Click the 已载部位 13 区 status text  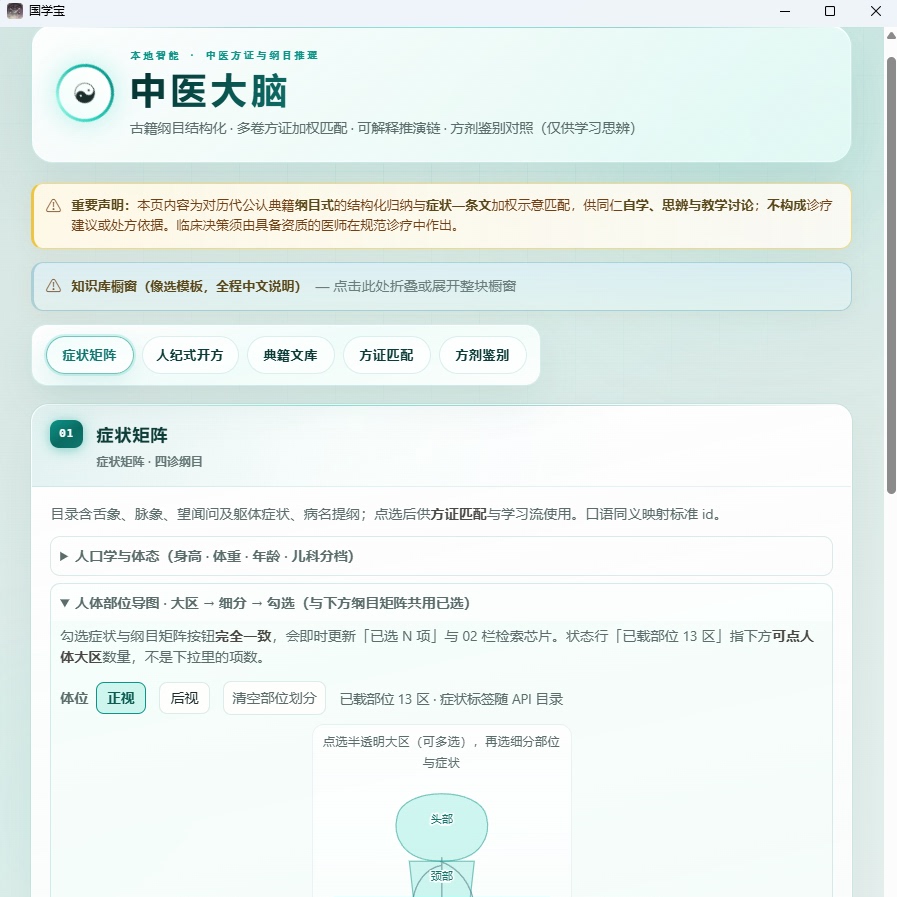[451, 699]
